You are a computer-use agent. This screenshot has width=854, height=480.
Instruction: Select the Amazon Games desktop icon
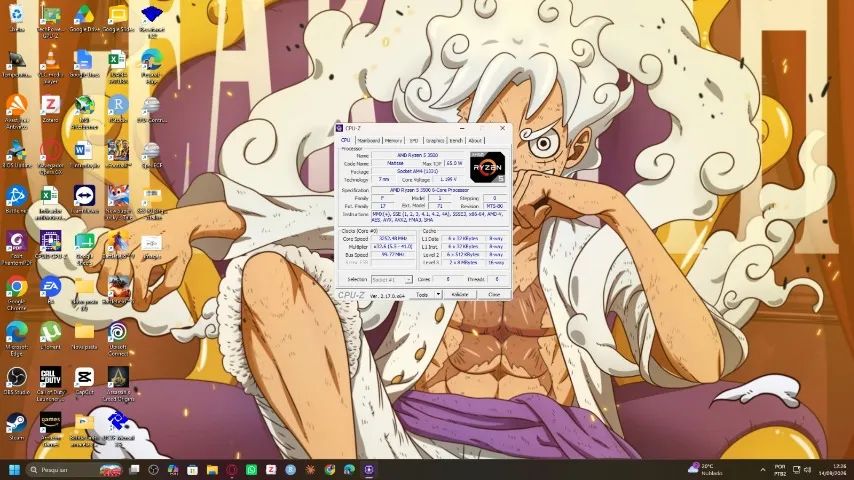point(51,429)
